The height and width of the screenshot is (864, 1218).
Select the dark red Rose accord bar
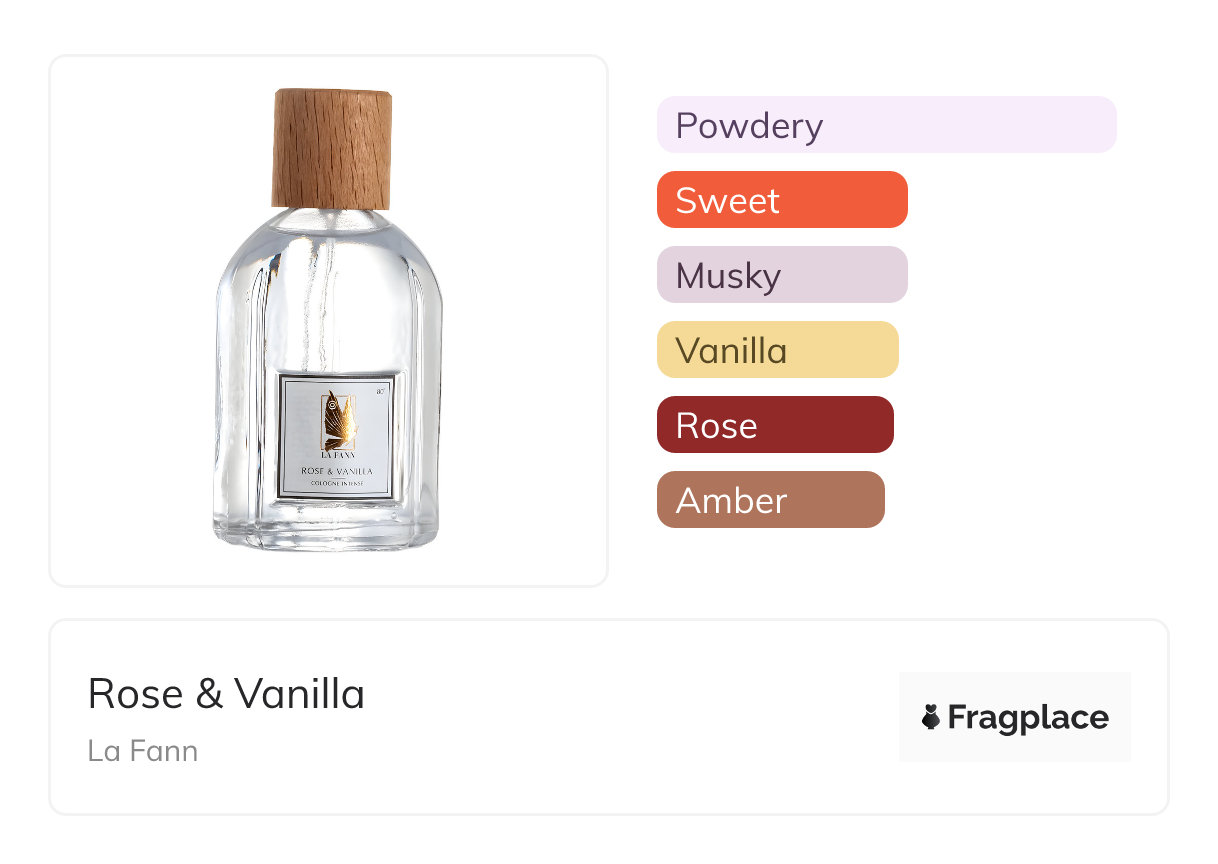click(774, 425)
